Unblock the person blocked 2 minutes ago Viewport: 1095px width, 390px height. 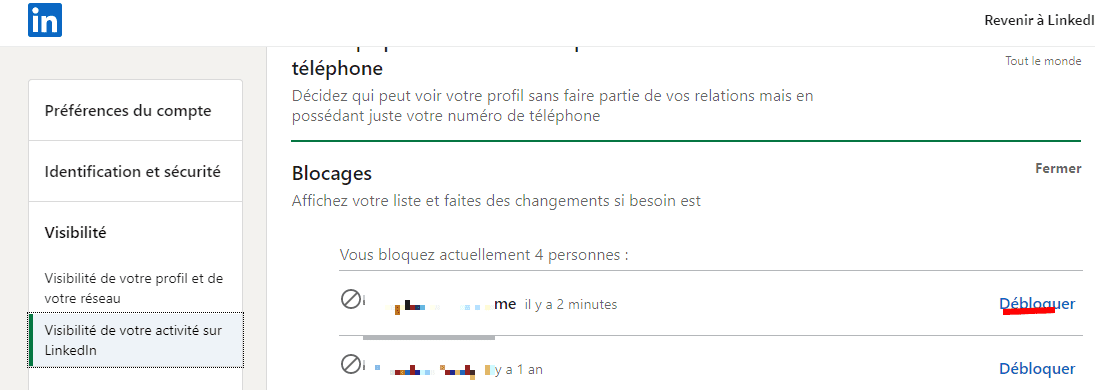point(1037,303)
